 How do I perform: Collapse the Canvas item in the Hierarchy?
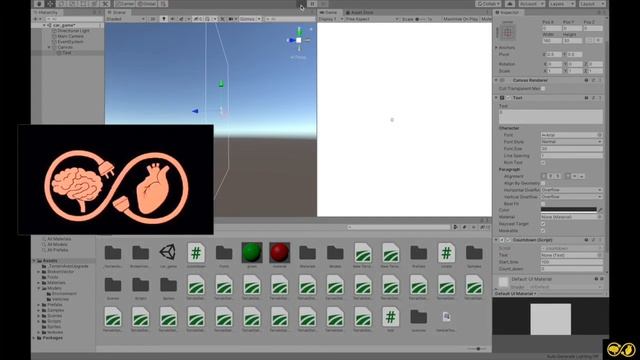coord(49,47)
